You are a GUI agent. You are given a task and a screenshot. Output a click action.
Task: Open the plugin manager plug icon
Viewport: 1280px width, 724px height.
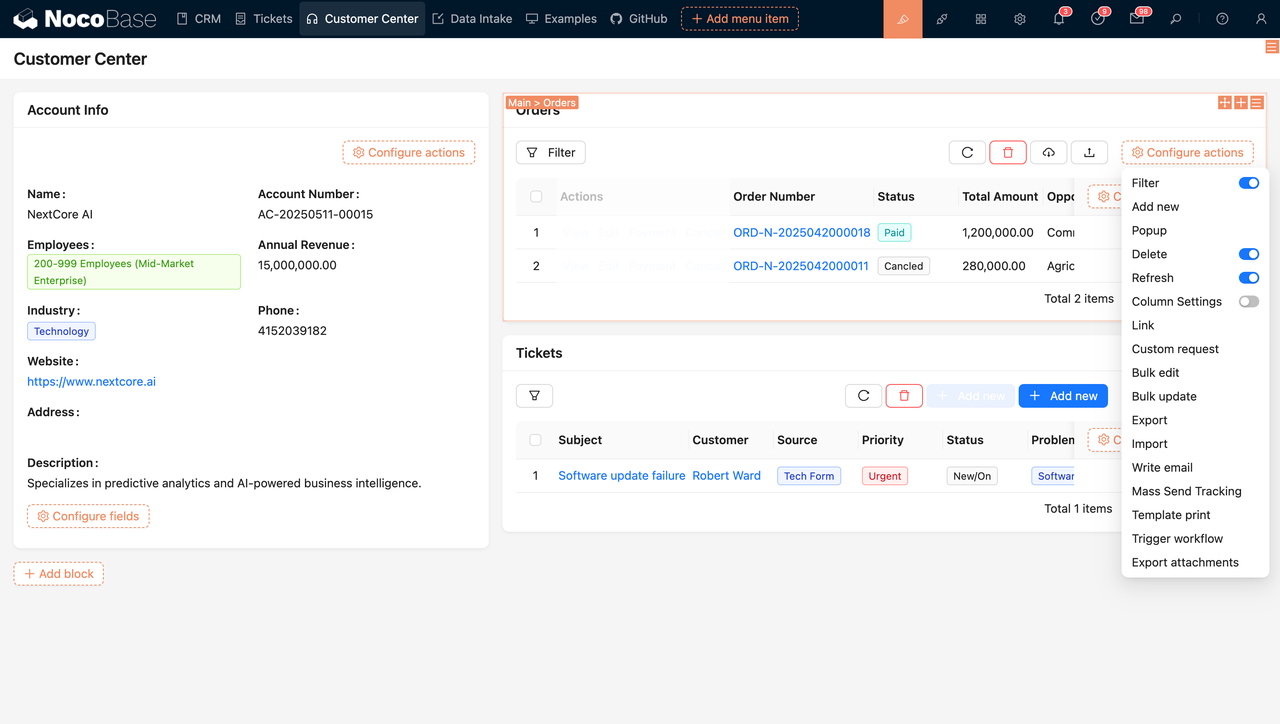pyautogui.click(x=942, y=19)
